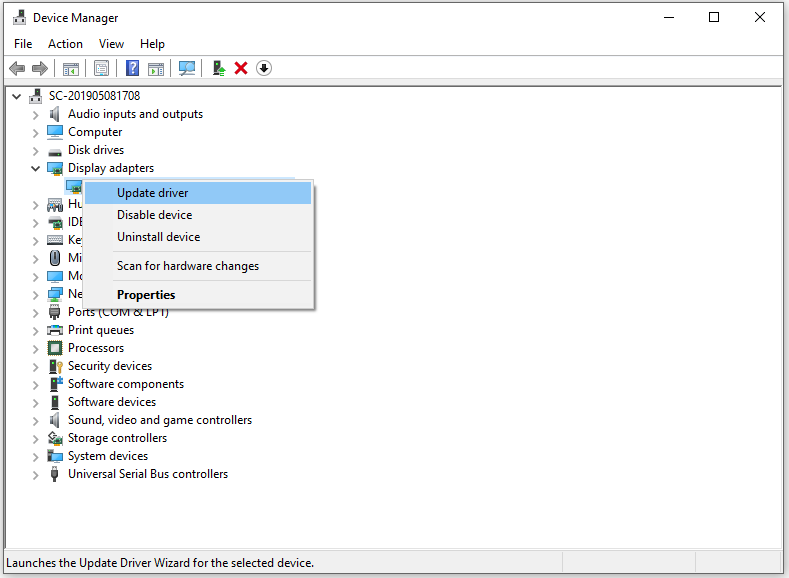The image size is (789, 578).
Task: Expand the Software components category
Action: (x=35, y=385)
